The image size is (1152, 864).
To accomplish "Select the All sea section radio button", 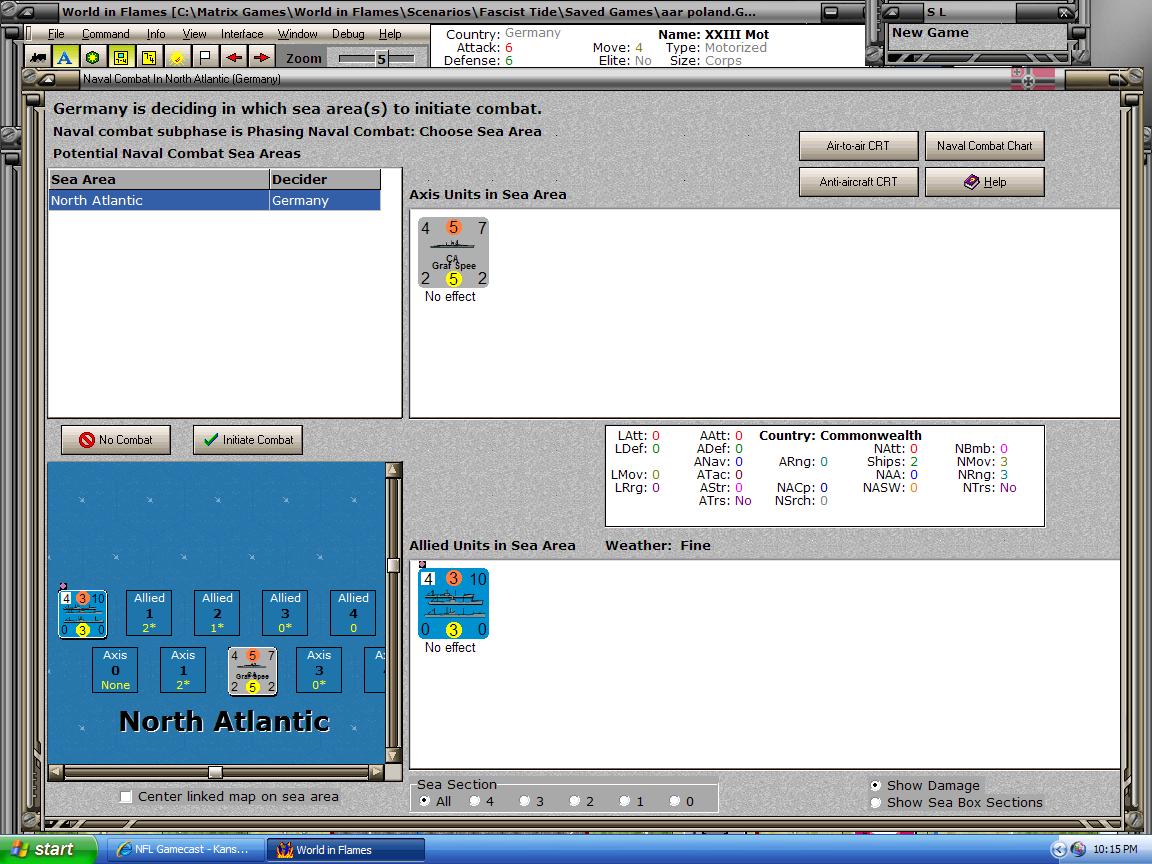I will pos(425,801).
